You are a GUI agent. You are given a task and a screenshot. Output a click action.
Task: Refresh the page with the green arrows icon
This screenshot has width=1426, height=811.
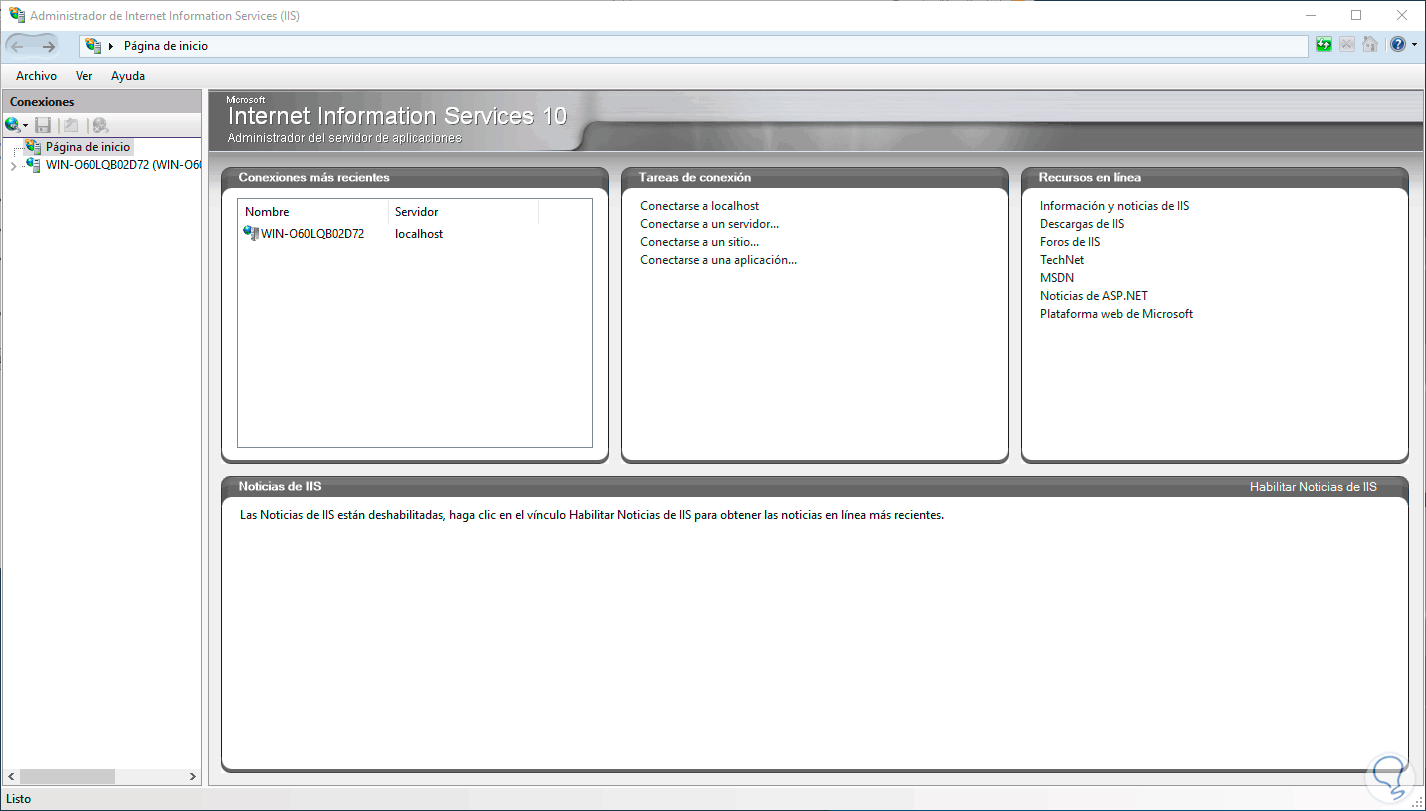(1324, 45)
